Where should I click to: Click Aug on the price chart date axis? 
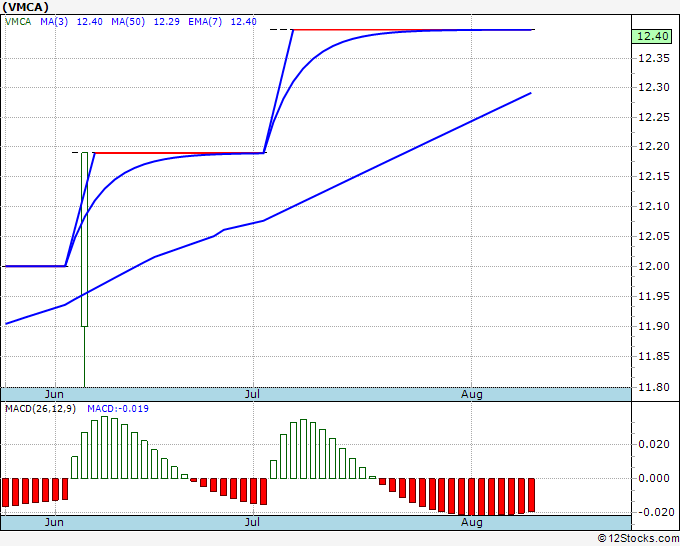[471, 394]
